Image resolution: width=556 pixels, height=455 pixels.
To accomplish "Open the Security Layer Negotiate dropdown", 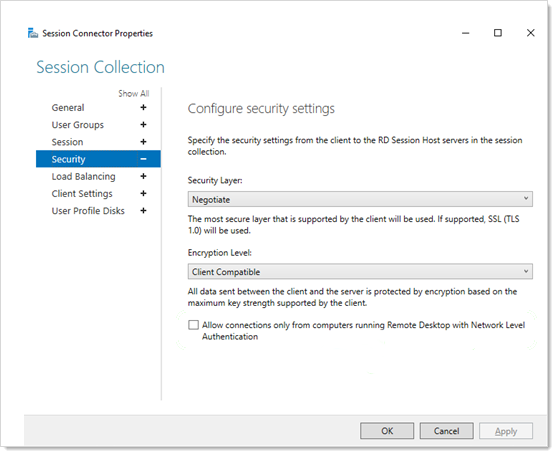I will pyautogui.click(x=360, y=199).
